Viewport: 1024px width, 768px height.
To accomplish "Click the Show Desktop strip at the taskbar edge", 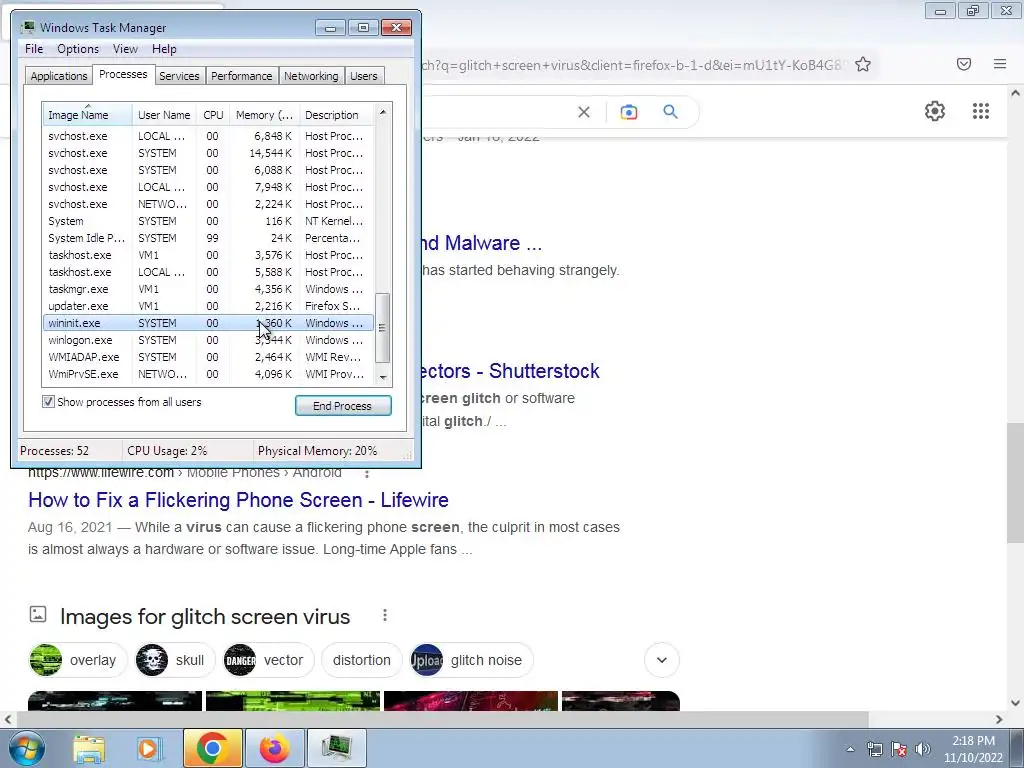I will pos(1017,748).
